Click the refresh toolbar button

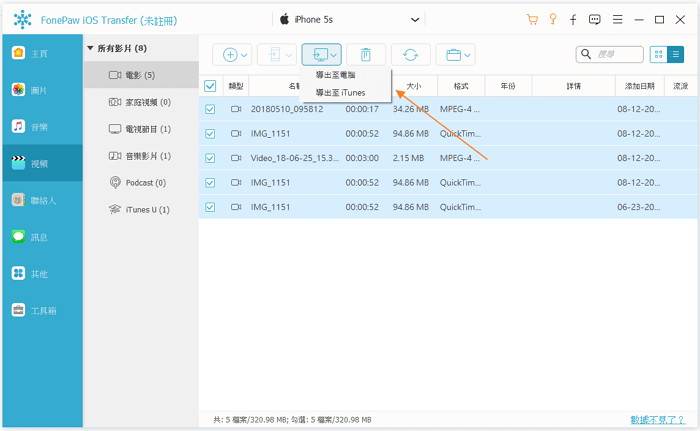point(410,55)
